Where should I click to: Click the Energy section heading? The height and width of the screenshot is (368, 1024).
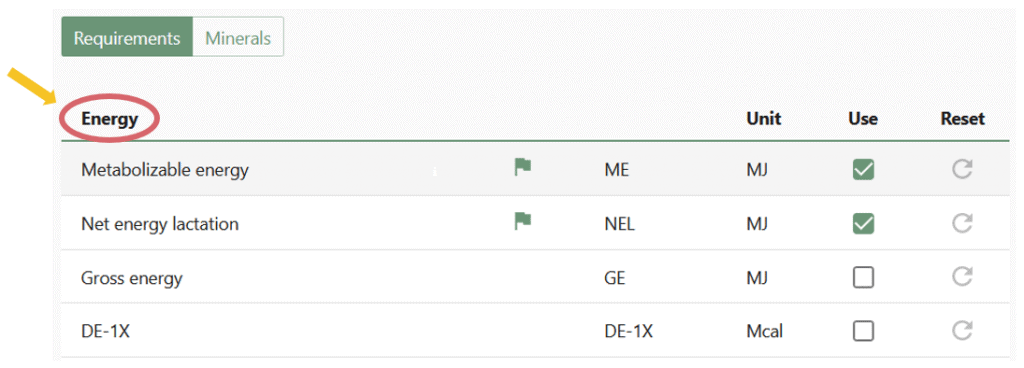(x=110, y=119)
